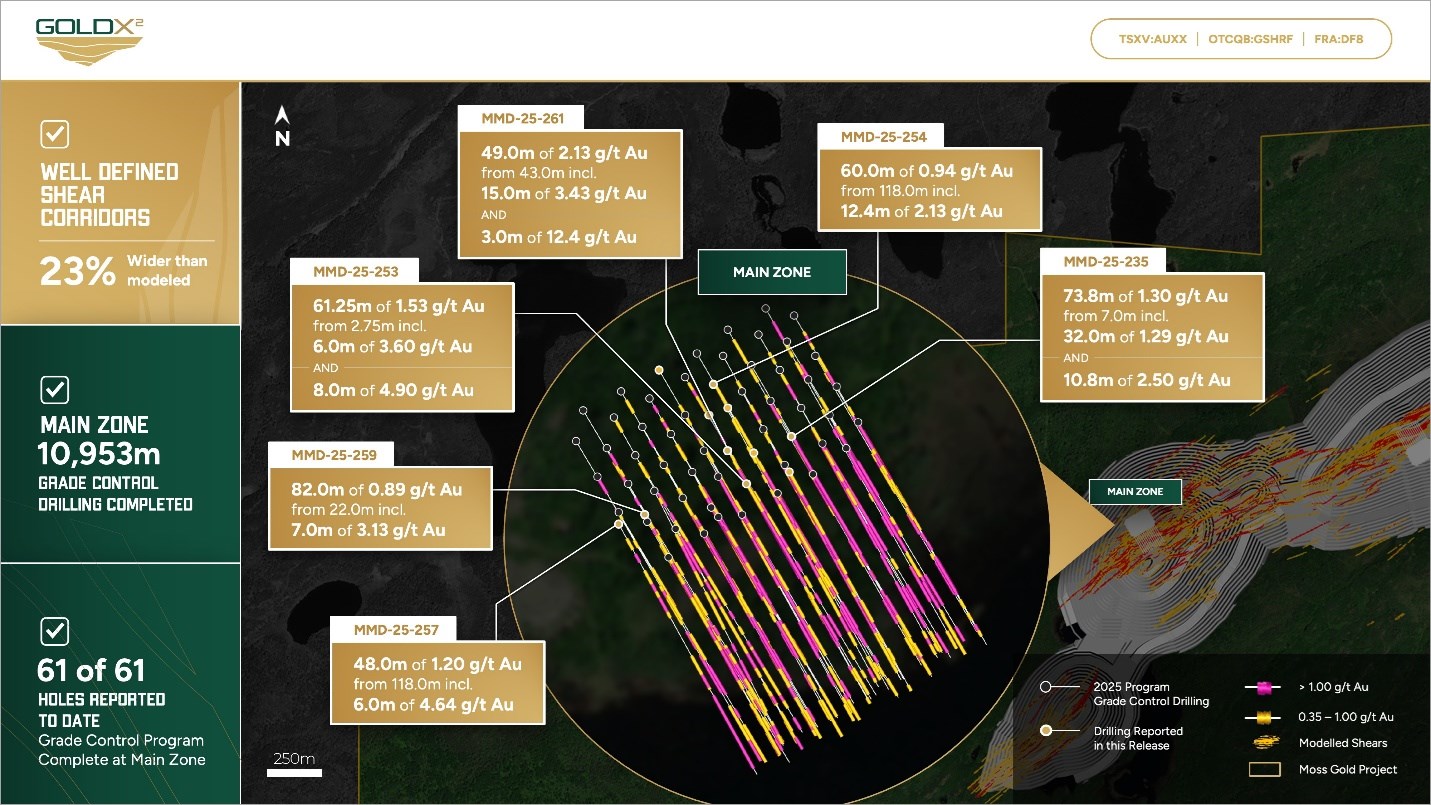
Task: Click the yellow 0.35–1.00 g/t Au swatch
Action: [x=1264, y=717]
